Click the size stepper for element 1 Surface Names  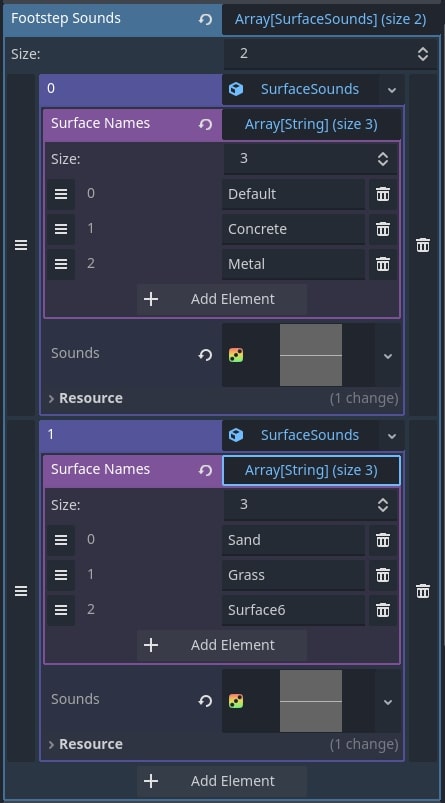click(383, 505)
